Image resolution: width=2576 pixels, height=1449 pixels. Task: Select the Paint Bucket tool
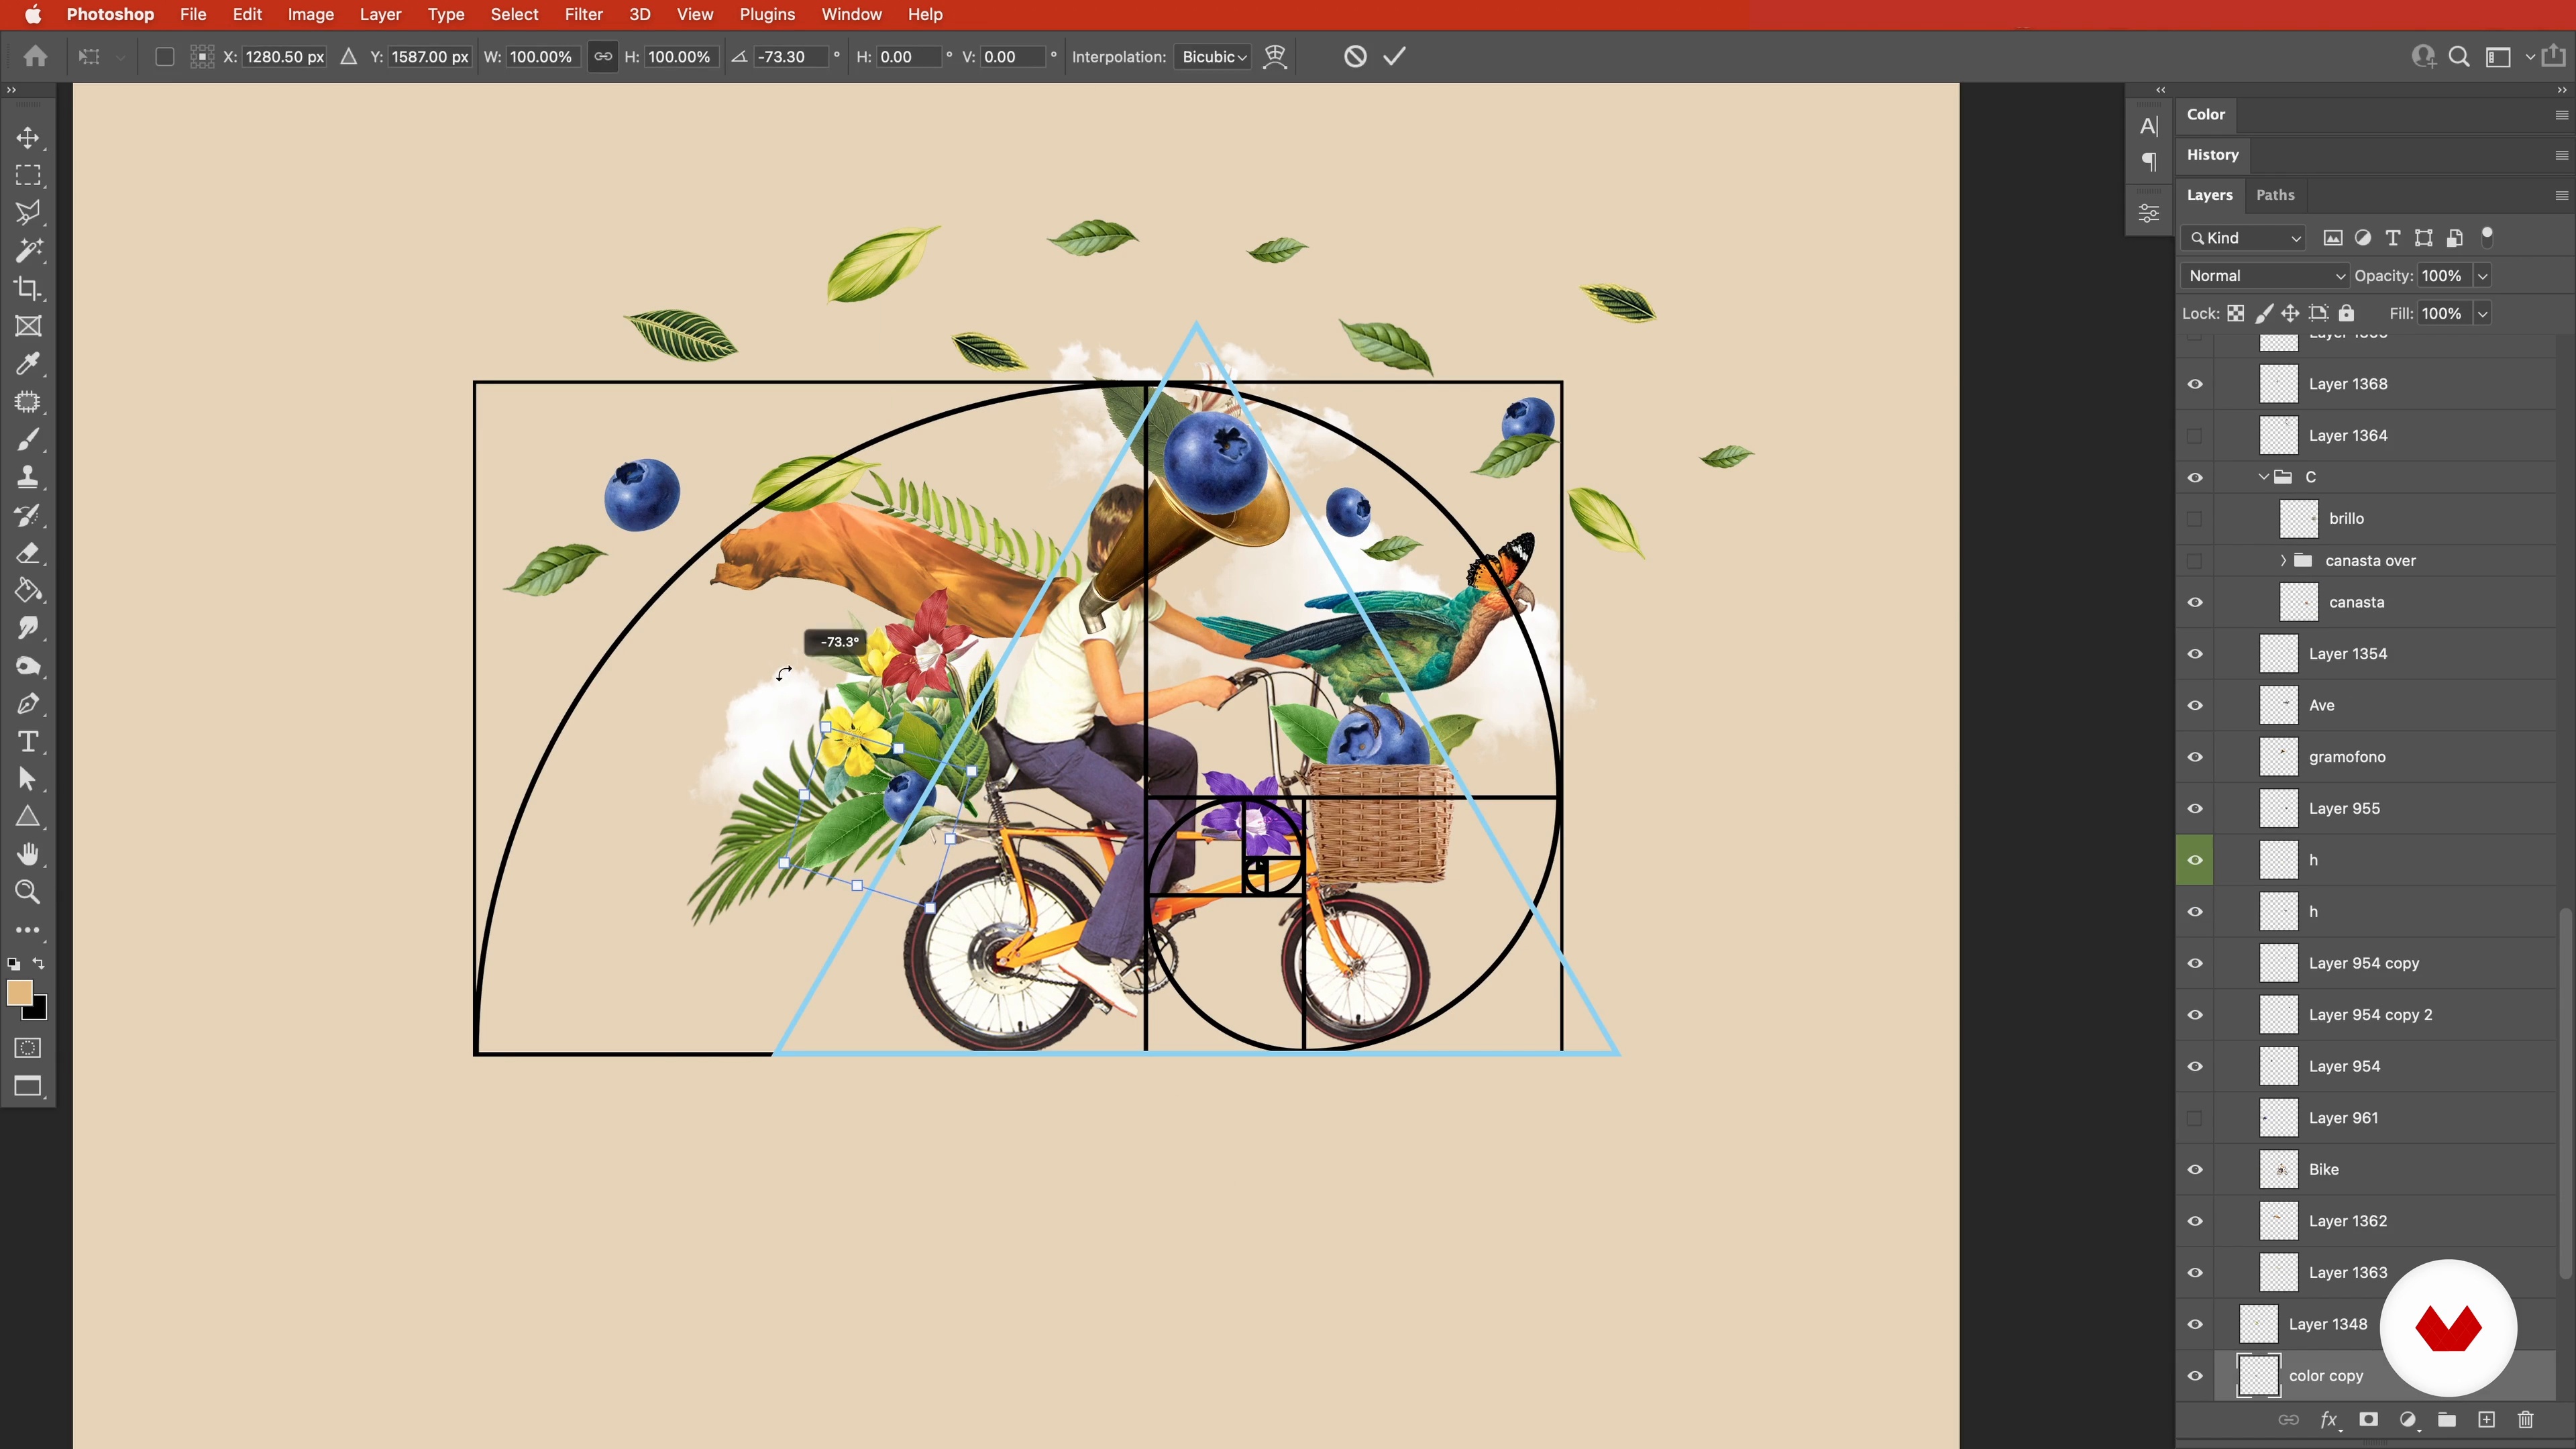pyautogui.click(x=28, y=591)
